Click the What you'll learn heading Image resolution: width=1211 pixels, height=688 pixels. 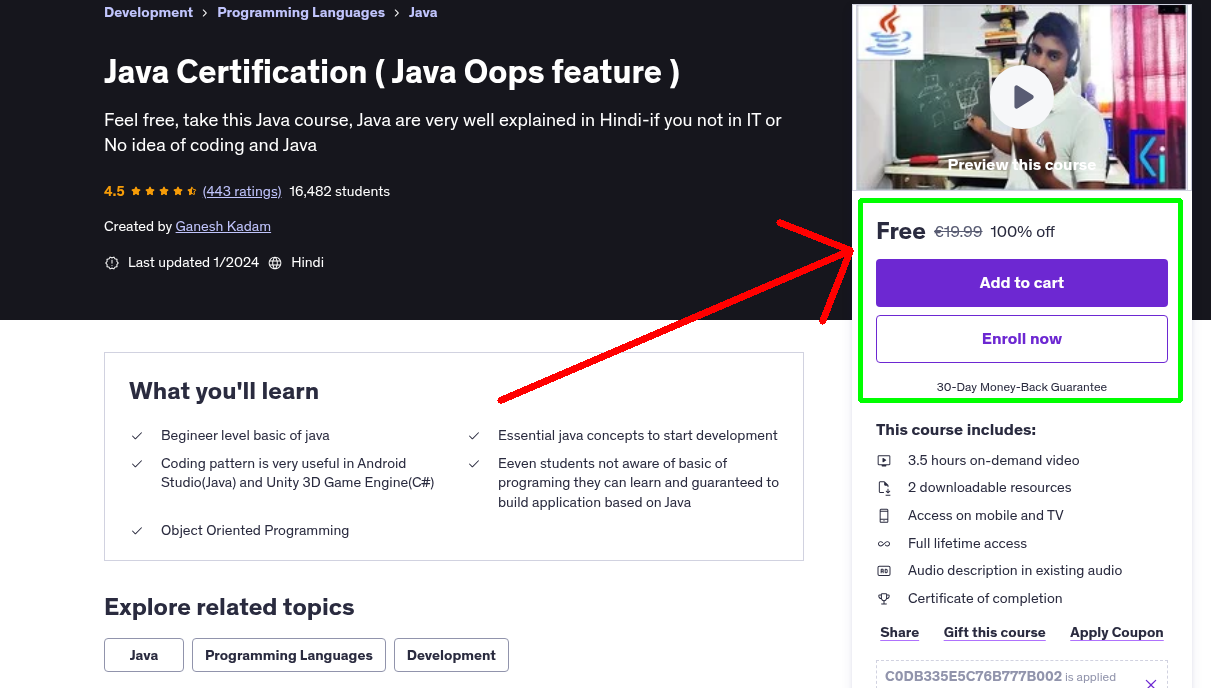click(x=224, y=391)
